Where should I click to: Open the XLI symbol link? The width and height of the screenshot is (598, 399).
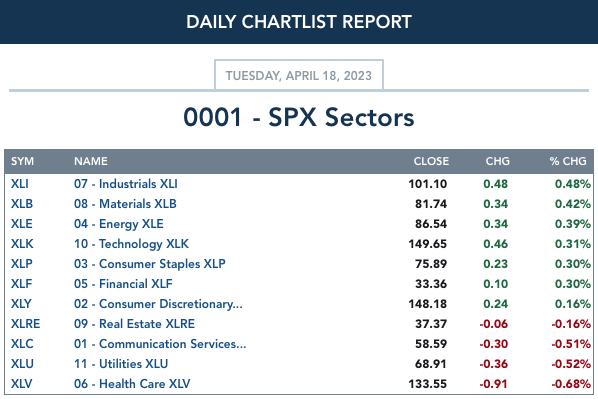(20, 184)
